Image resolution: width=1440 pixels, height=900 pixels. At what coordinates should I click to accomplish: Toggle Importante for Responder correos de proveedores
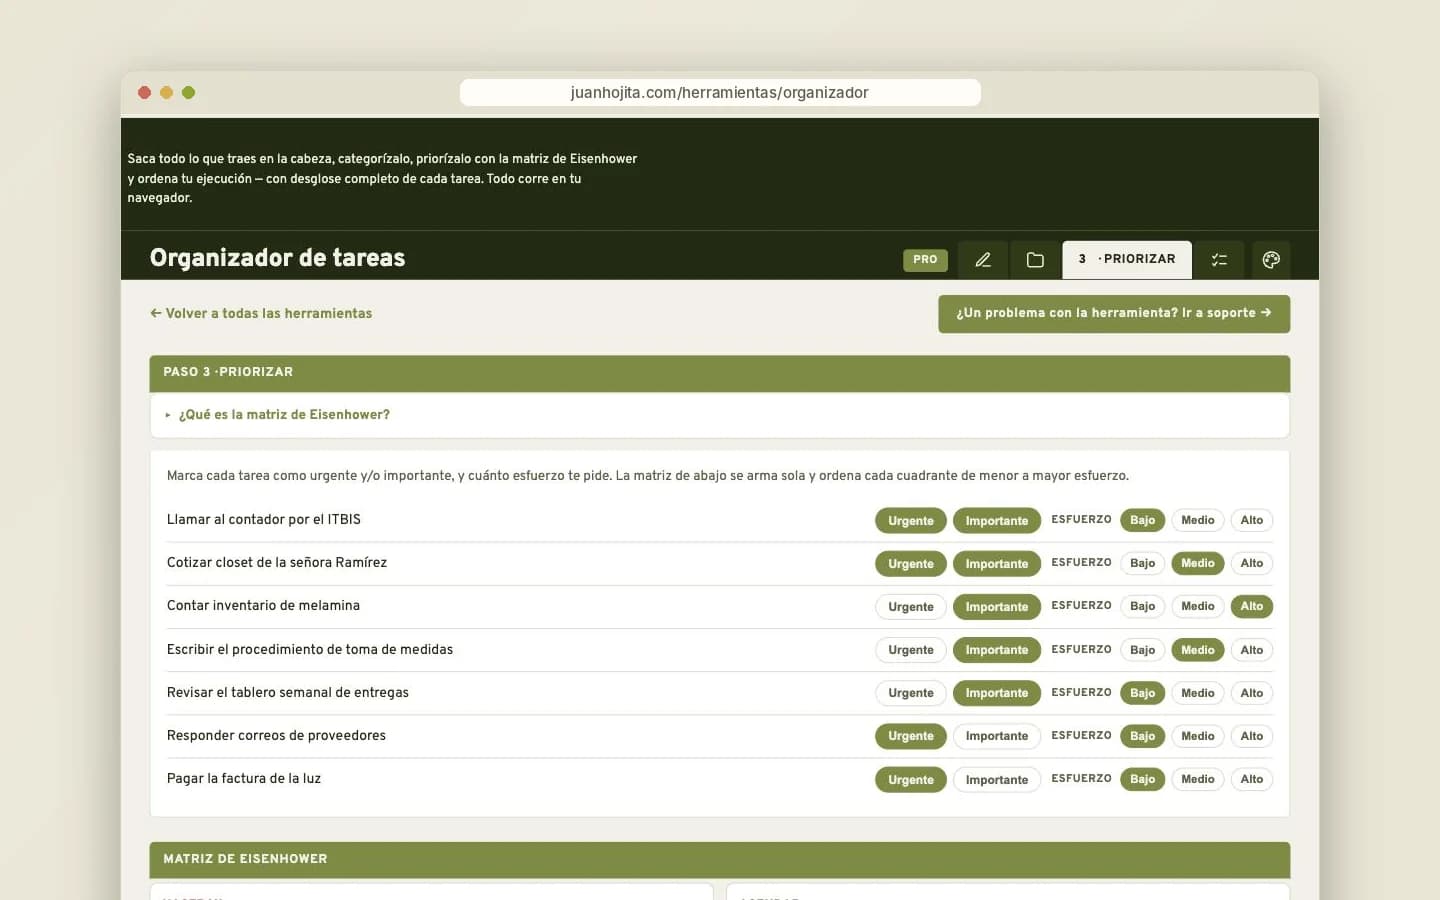click(997, 736)
